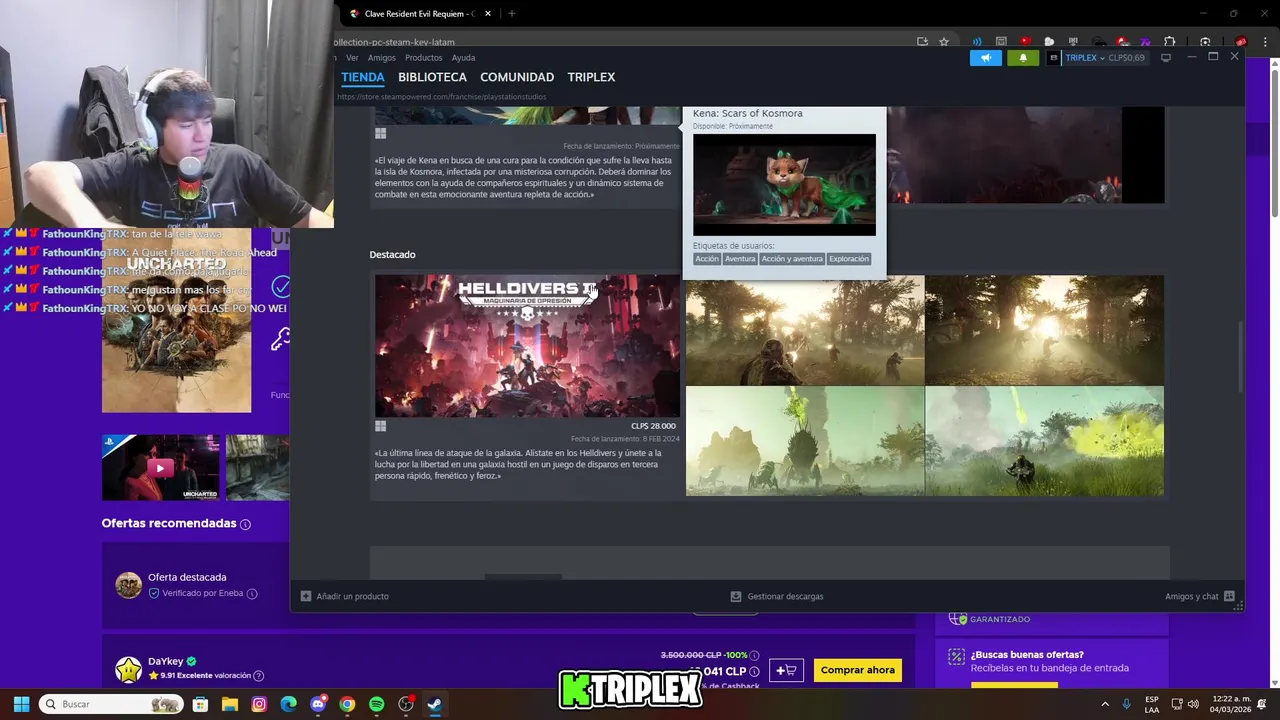Screen dimensions: 1280x720
Task: Show hidden system tray icons chevron
Action: click(1105, 704)
